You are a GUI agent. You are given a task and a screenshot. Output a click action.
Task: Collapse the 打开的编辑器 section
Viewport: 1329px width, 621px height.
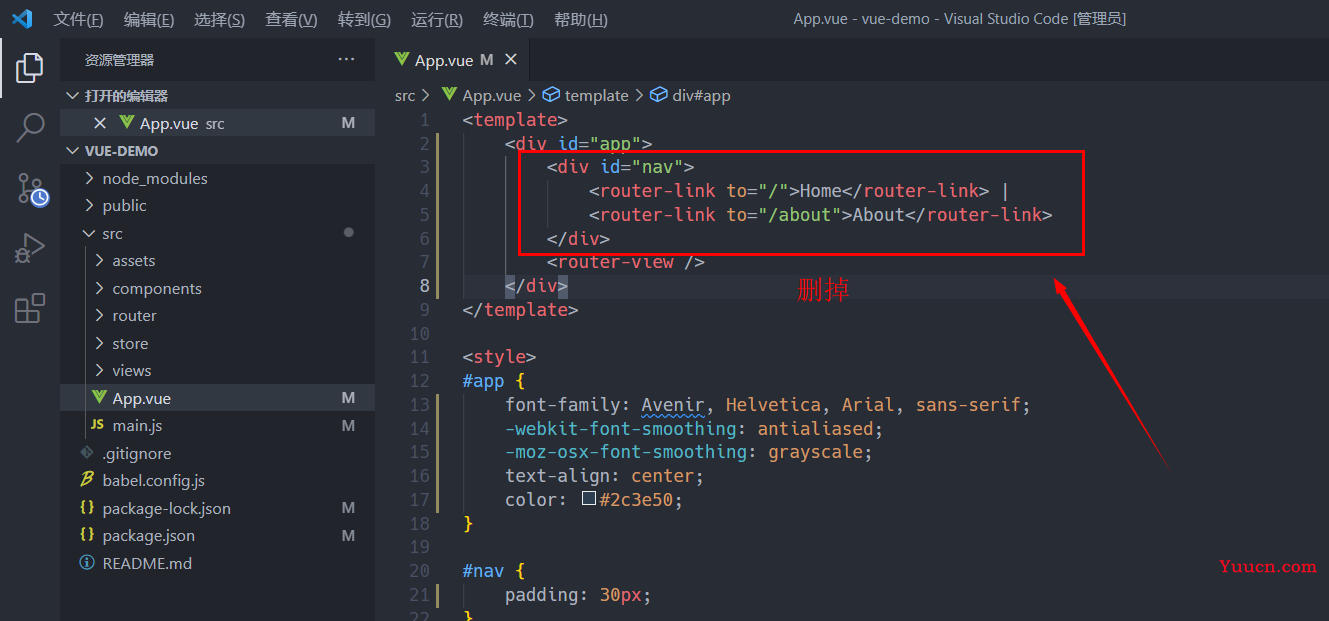(217, 95)
